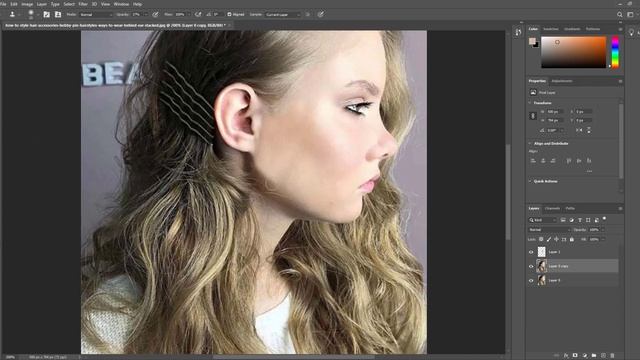Open the workspace switcher icon
The width and height of the screenshot is (640, 360).
point(630,14)
